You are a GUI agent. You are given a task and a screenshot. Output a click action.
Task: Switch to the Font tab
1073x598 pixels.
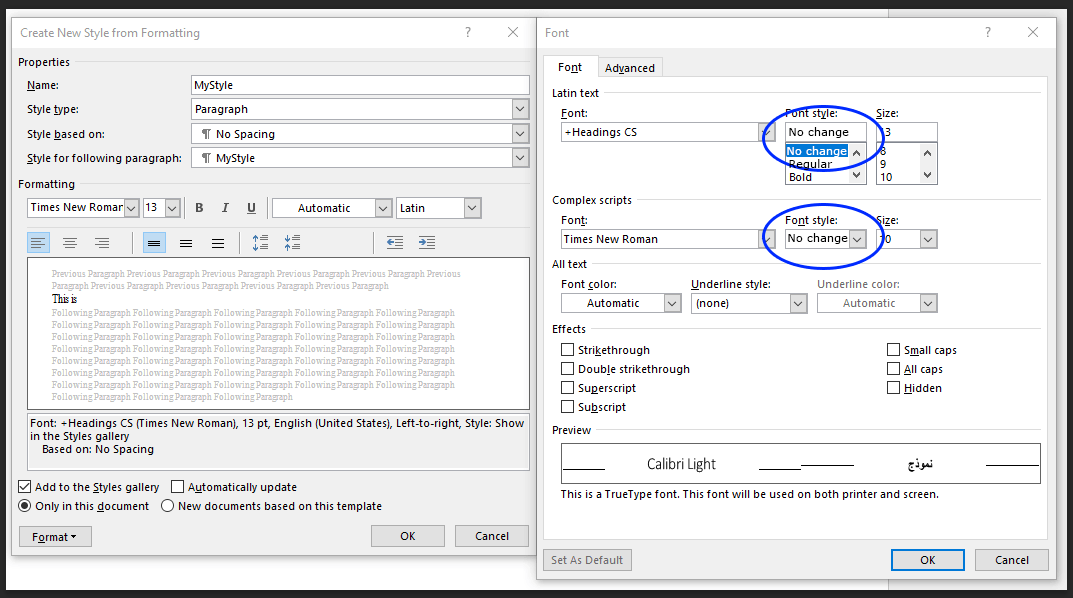click(569, 67)
